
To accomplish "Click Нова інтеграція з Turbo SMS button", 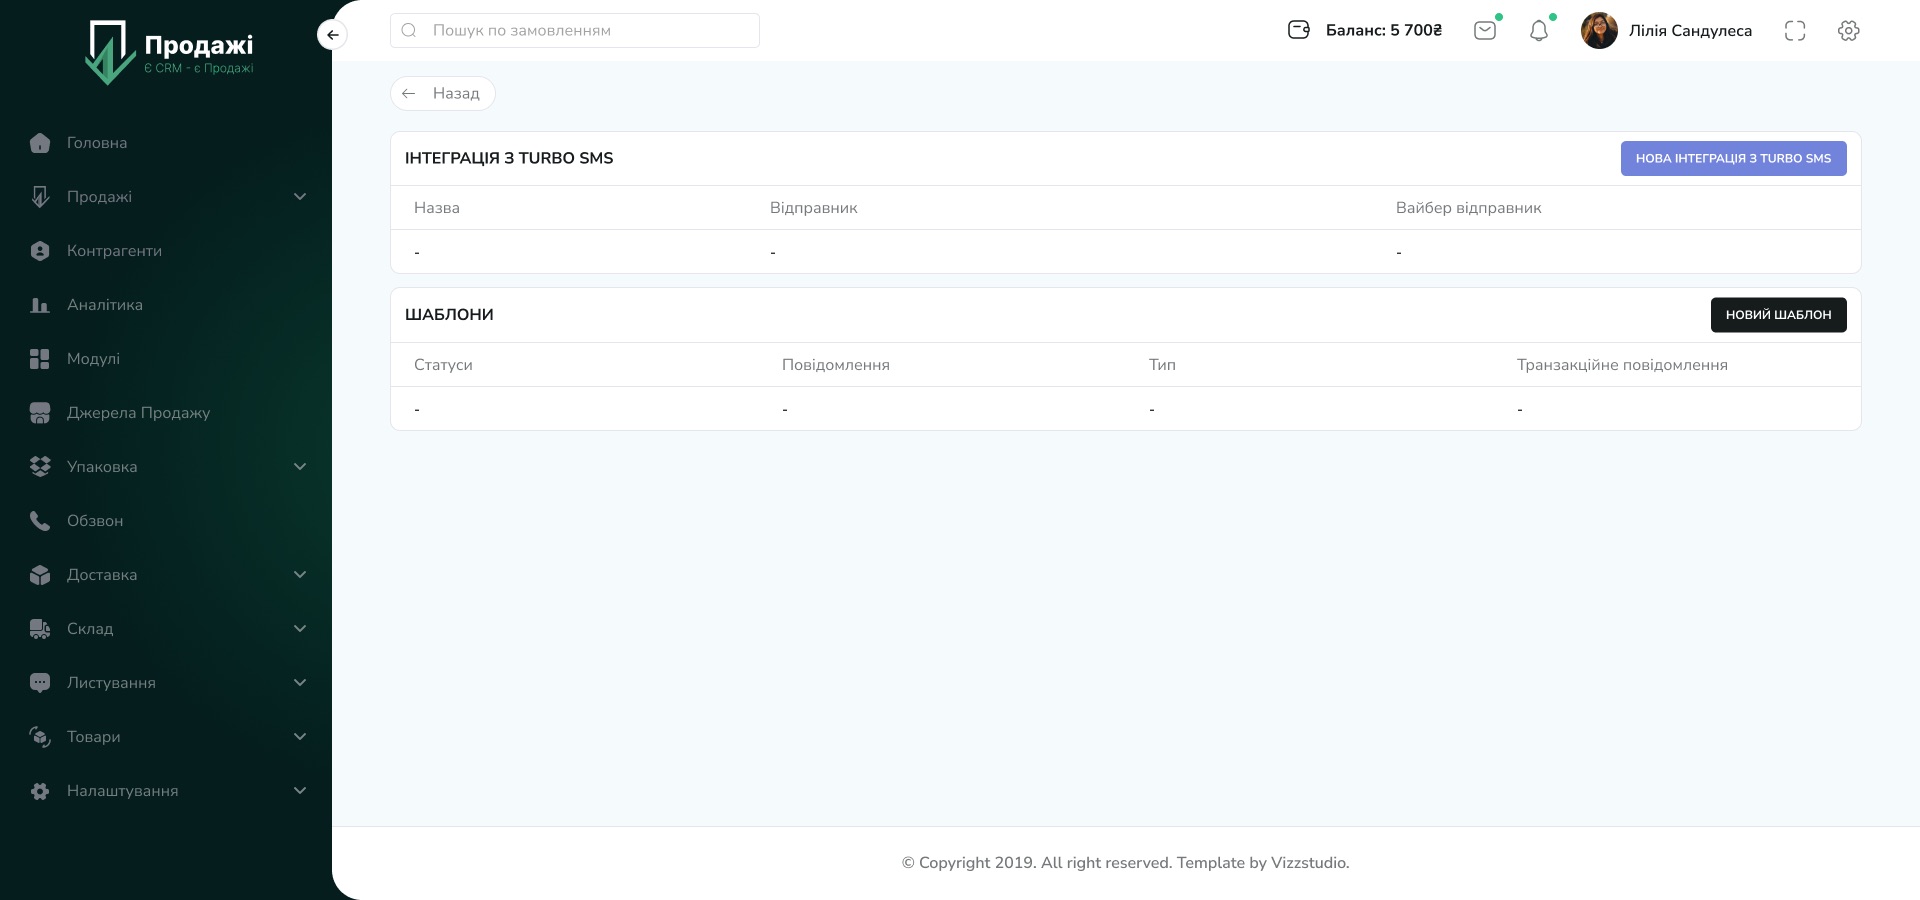I will (x=1733, y=158).
